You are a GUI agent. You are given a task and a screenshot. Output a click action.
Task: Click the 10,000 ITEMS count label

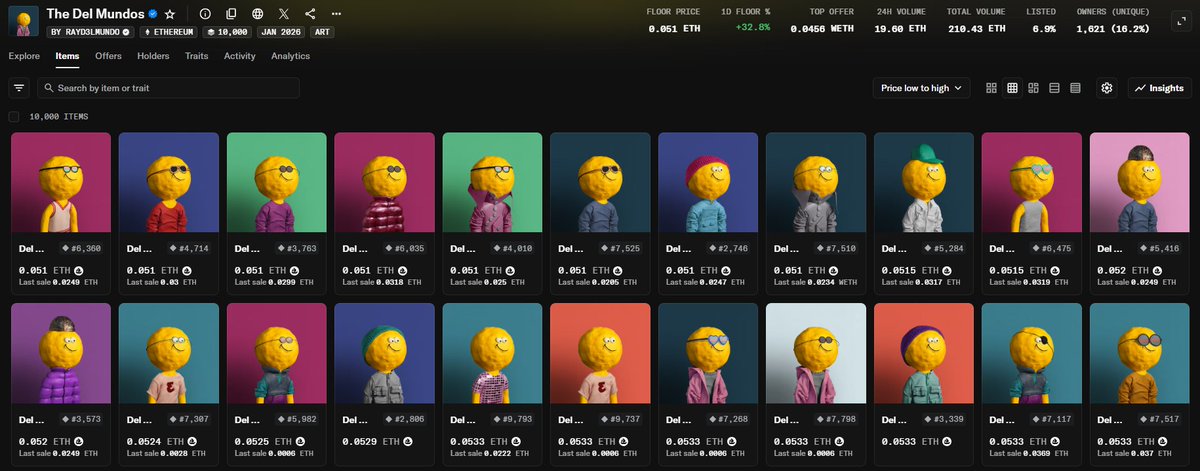[59, 117]
